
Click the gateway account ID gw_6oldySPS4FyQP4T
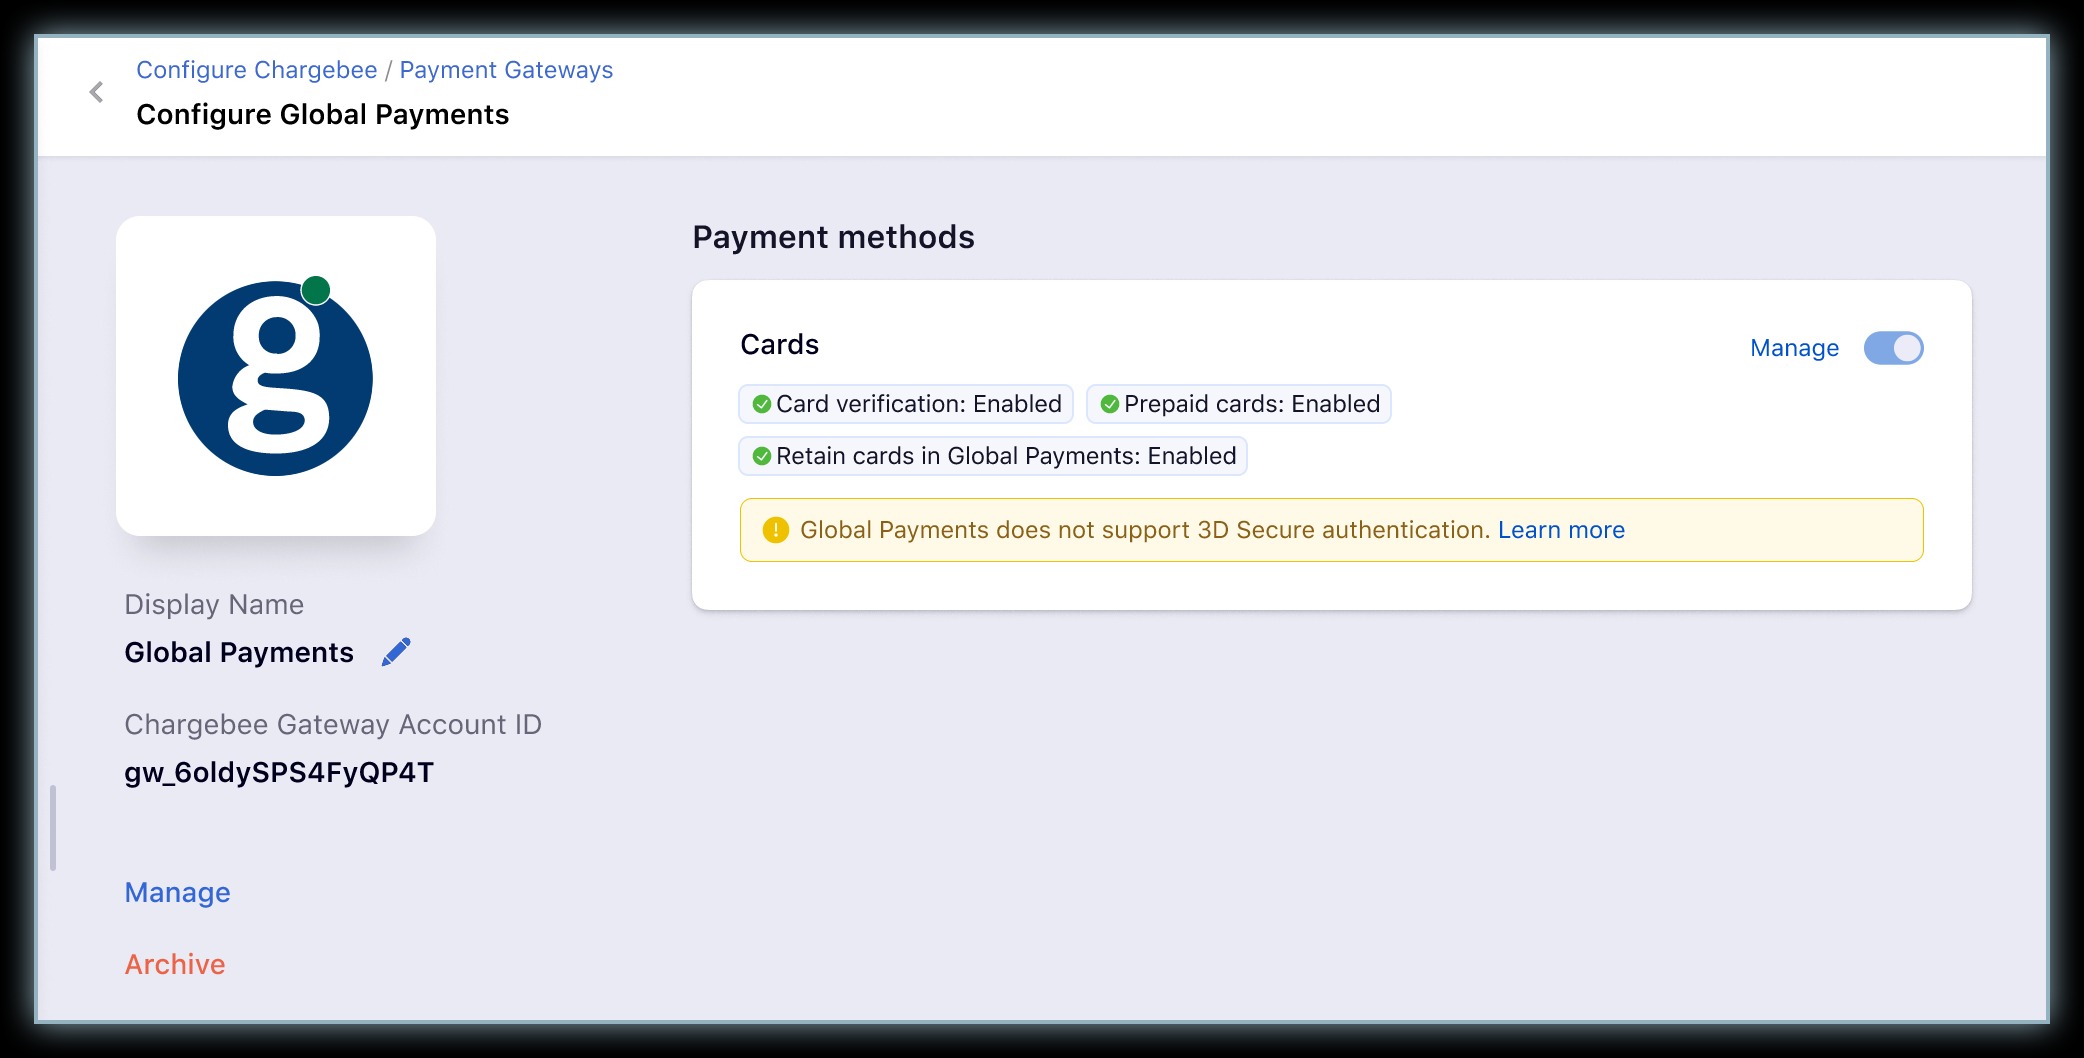click(279, 772)
